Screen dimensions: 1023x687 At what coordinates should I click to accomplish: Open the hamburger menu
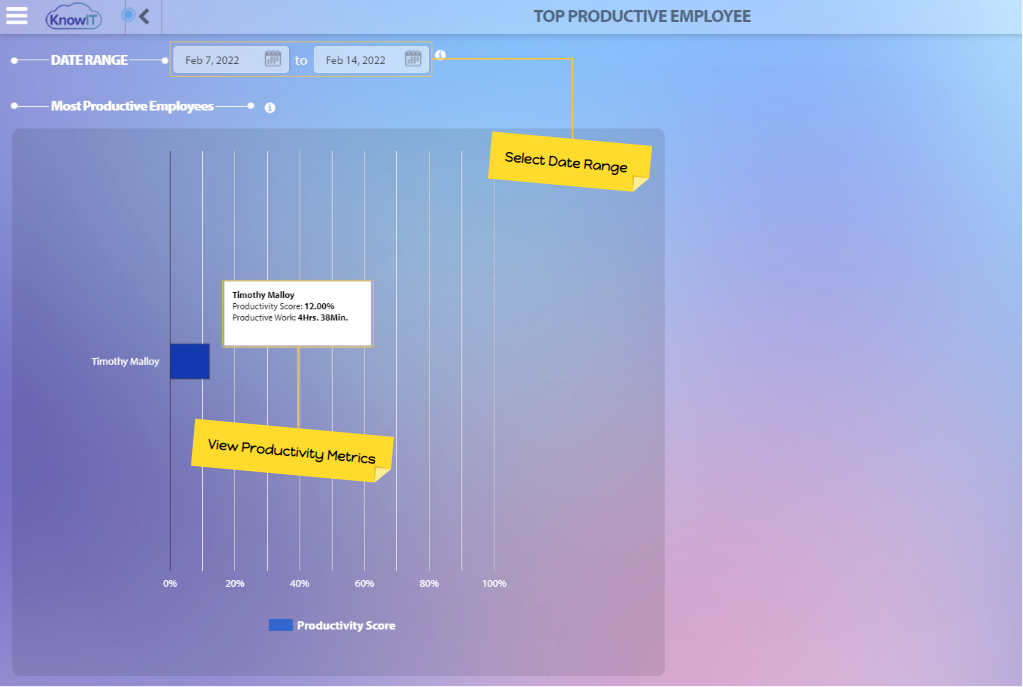click(x=17, y=16)
